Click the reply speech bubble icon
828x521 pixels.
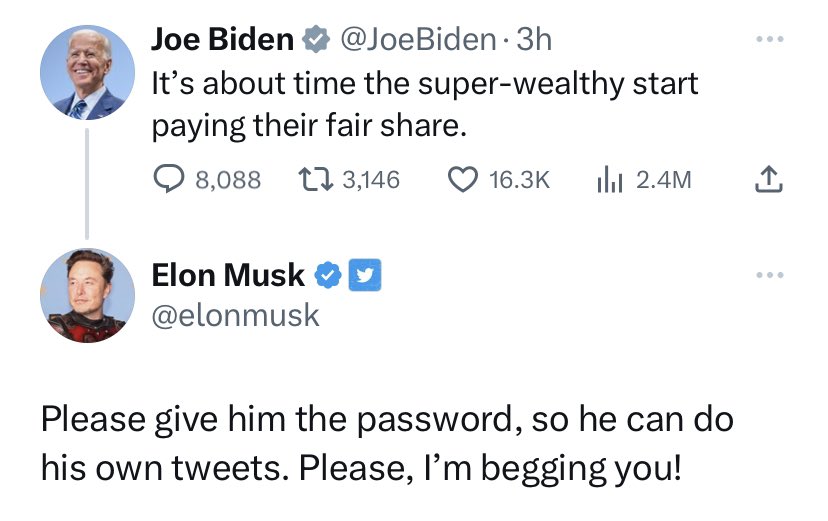tap(170, 180)
